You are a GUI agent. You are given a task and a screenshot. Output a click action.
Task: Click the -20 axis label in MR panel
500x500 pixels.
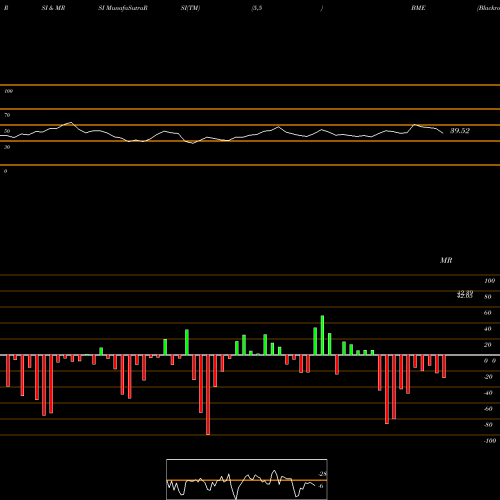488,377
